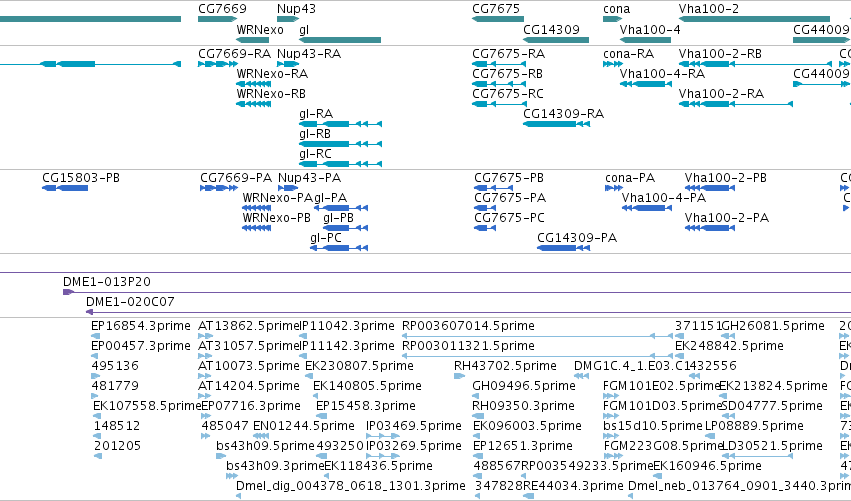
Task: Click the Nup43-PA protein label
Action: coord(309,178)
